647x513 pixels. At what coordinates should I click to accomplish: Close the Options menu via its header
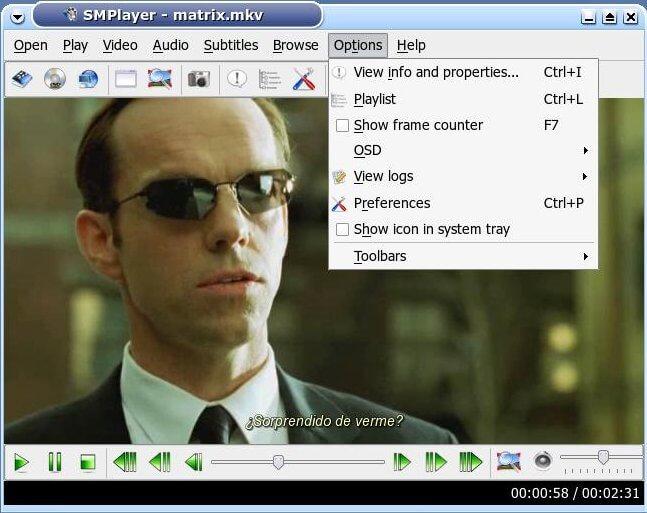(x=358, y=45)
